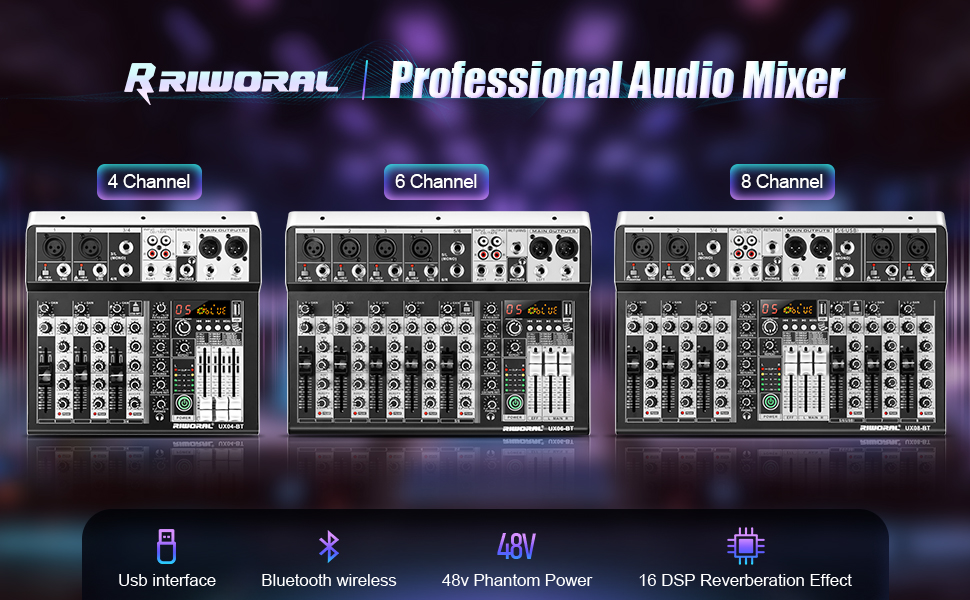Click the USB interface icon
The image size is (970, 600).
coord(167,545)
